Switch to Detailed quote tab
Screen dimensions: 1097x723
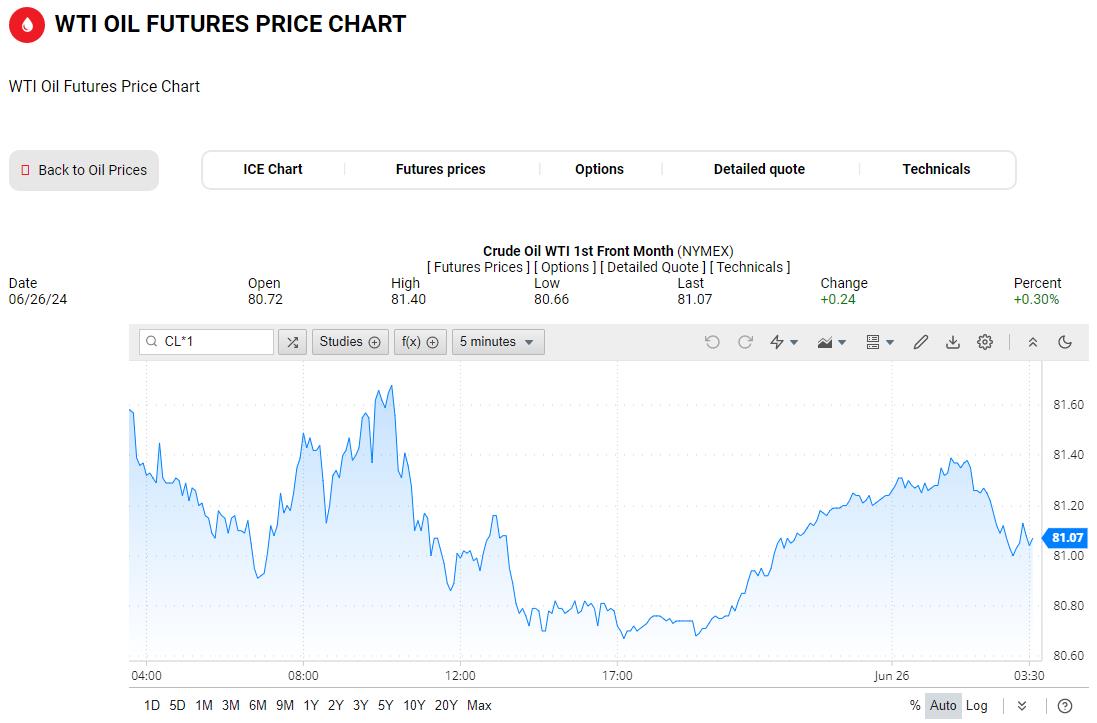(759, 169)
